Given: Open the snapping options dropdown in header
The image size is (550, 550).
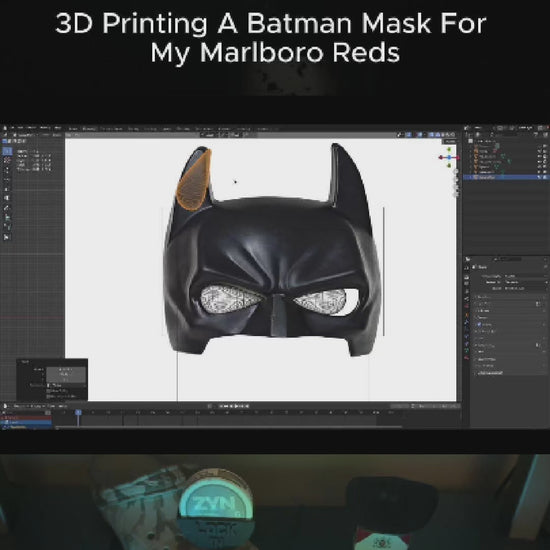Looking at the screenshot, I should 235,135.
